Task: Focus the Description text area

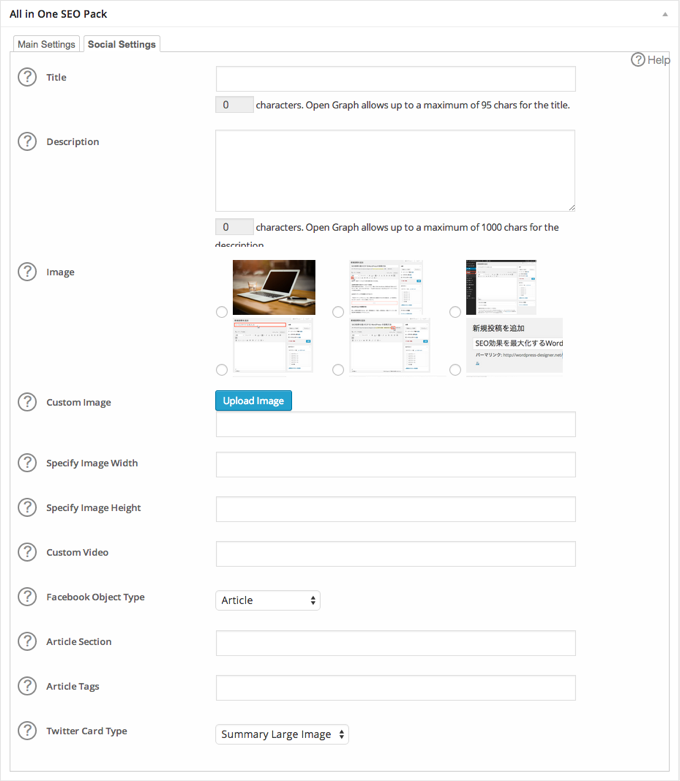Action: (395, 171)
